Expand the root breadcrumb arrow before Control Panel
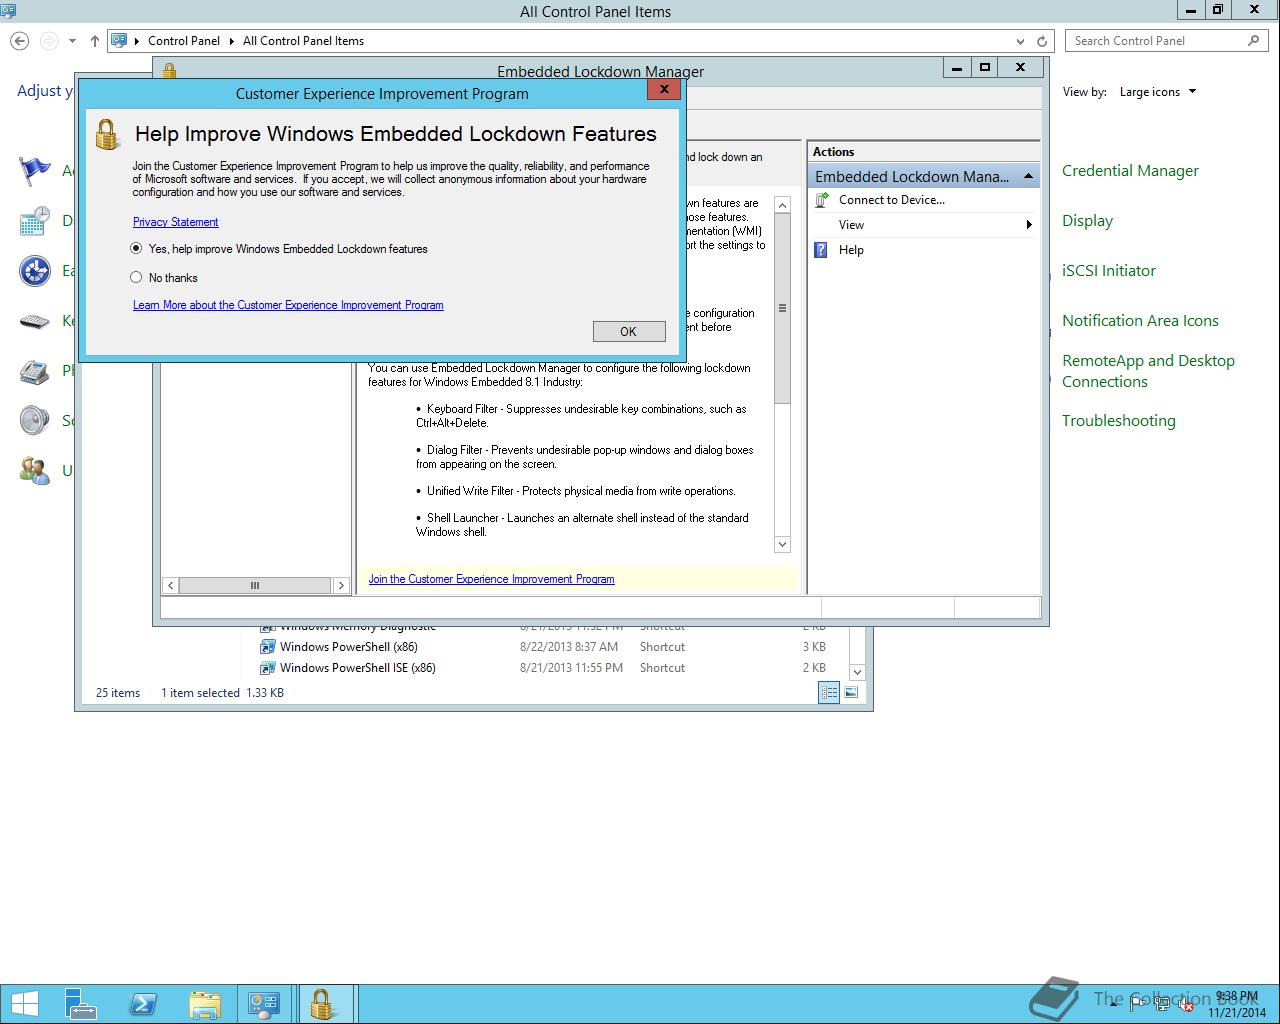Viewport: 1280px width, 1024px height. point(137,41)
